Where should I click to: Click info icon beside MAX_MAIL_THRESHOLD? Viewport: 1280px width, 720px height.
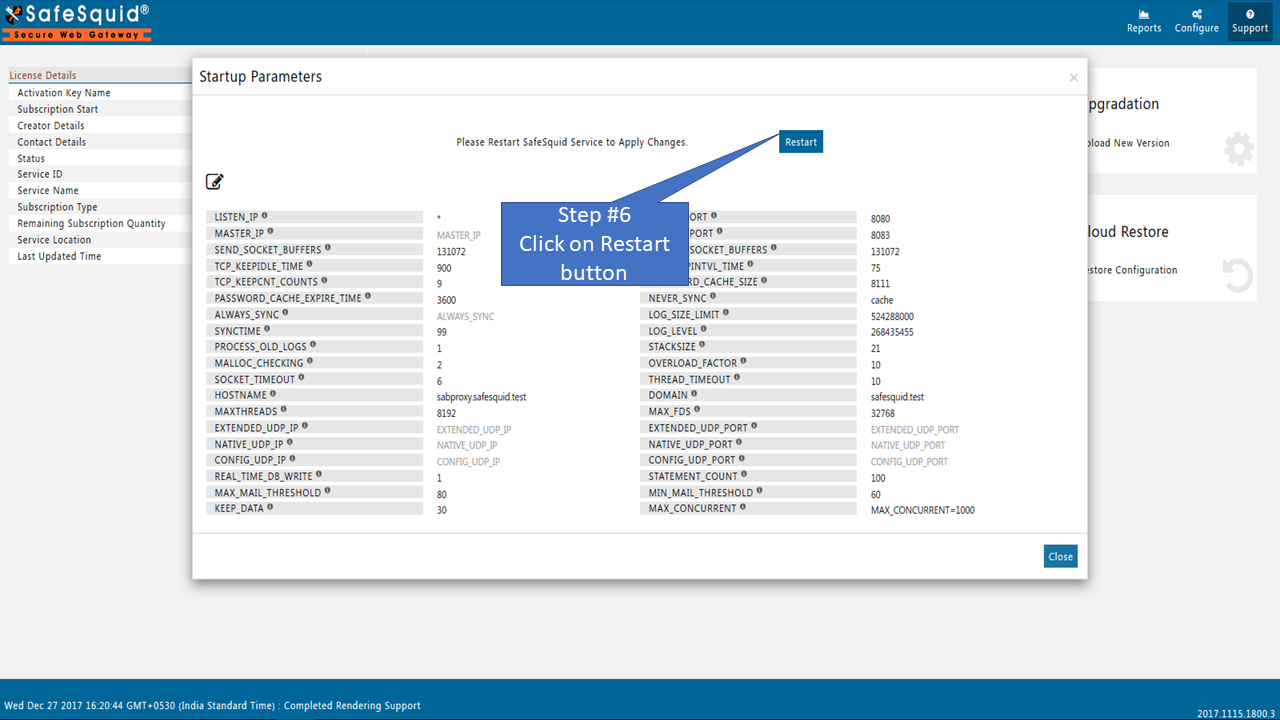coord(327,491)
